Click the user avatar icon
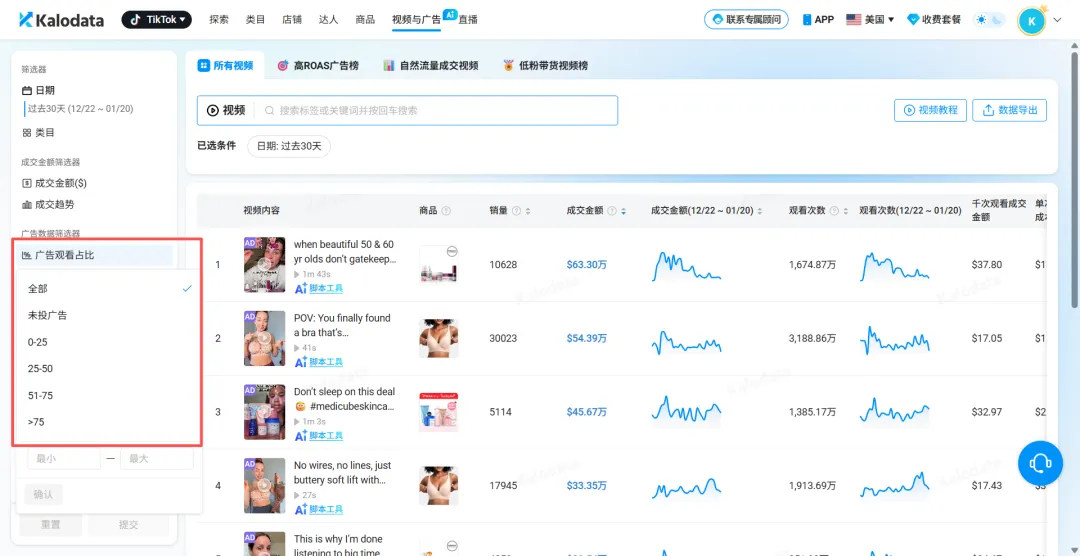This screenshot has height=556, width=1080. (1031, 20)
